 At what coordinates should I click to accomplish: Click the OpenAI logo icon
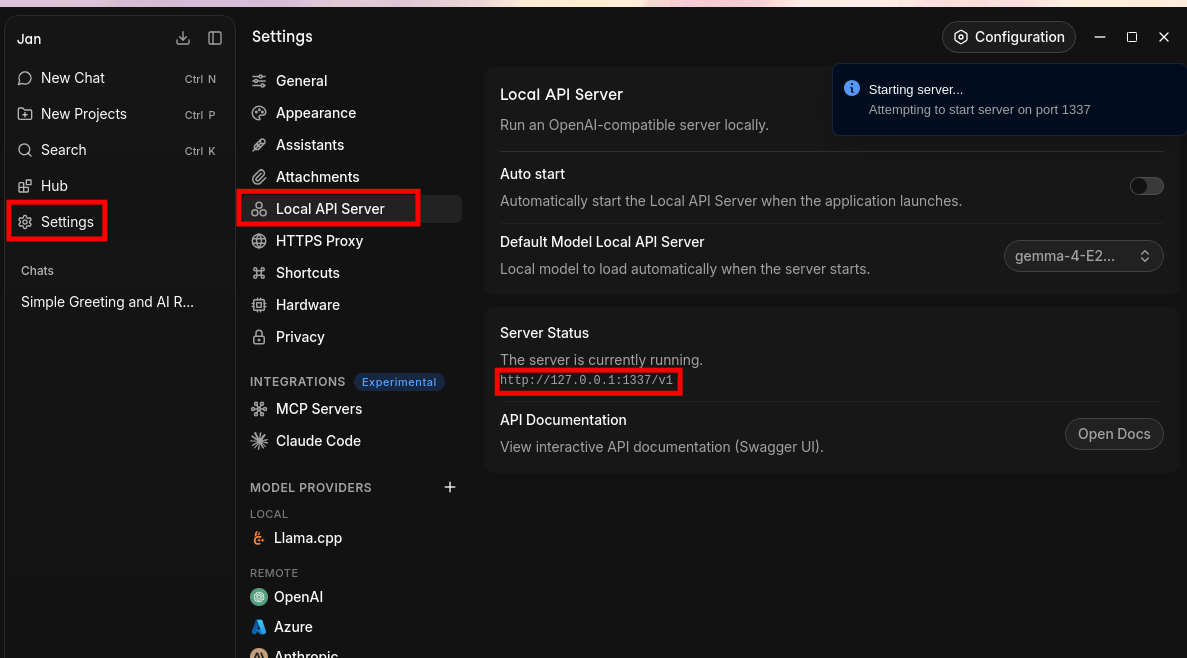tap(259, 597)
